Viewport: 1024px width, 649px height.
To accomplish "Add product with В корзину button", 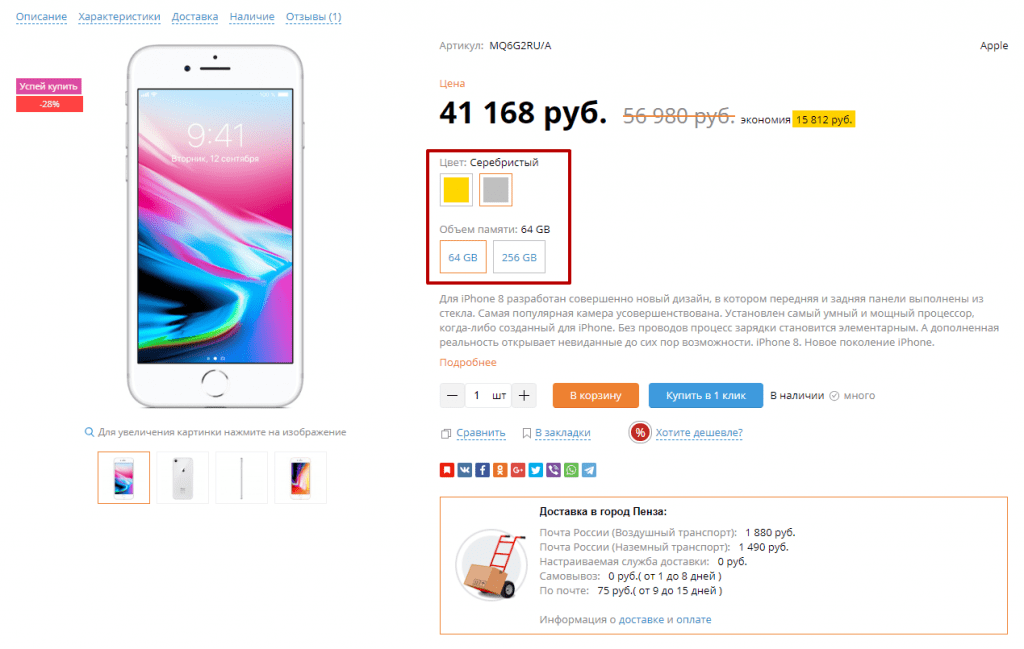I will pyautogui.click(x=596, y=396).
